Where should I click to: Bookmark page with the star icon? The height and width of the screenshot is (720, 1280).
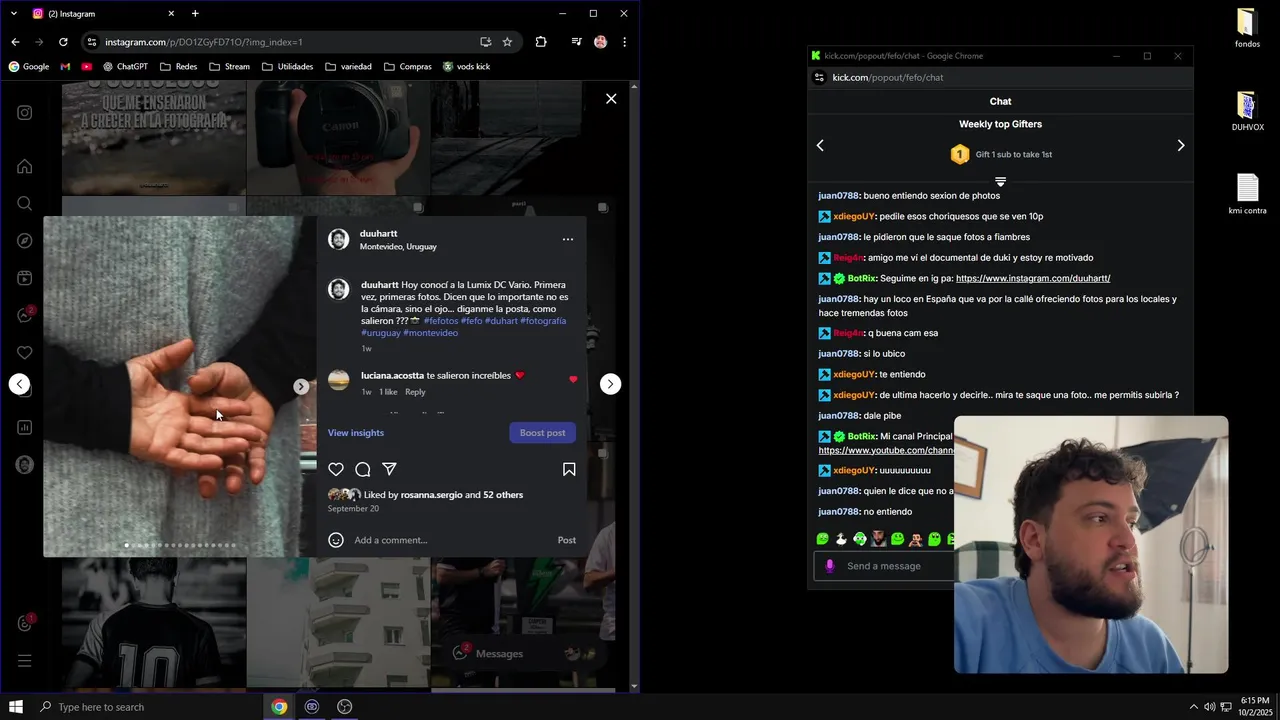point(507,42)
